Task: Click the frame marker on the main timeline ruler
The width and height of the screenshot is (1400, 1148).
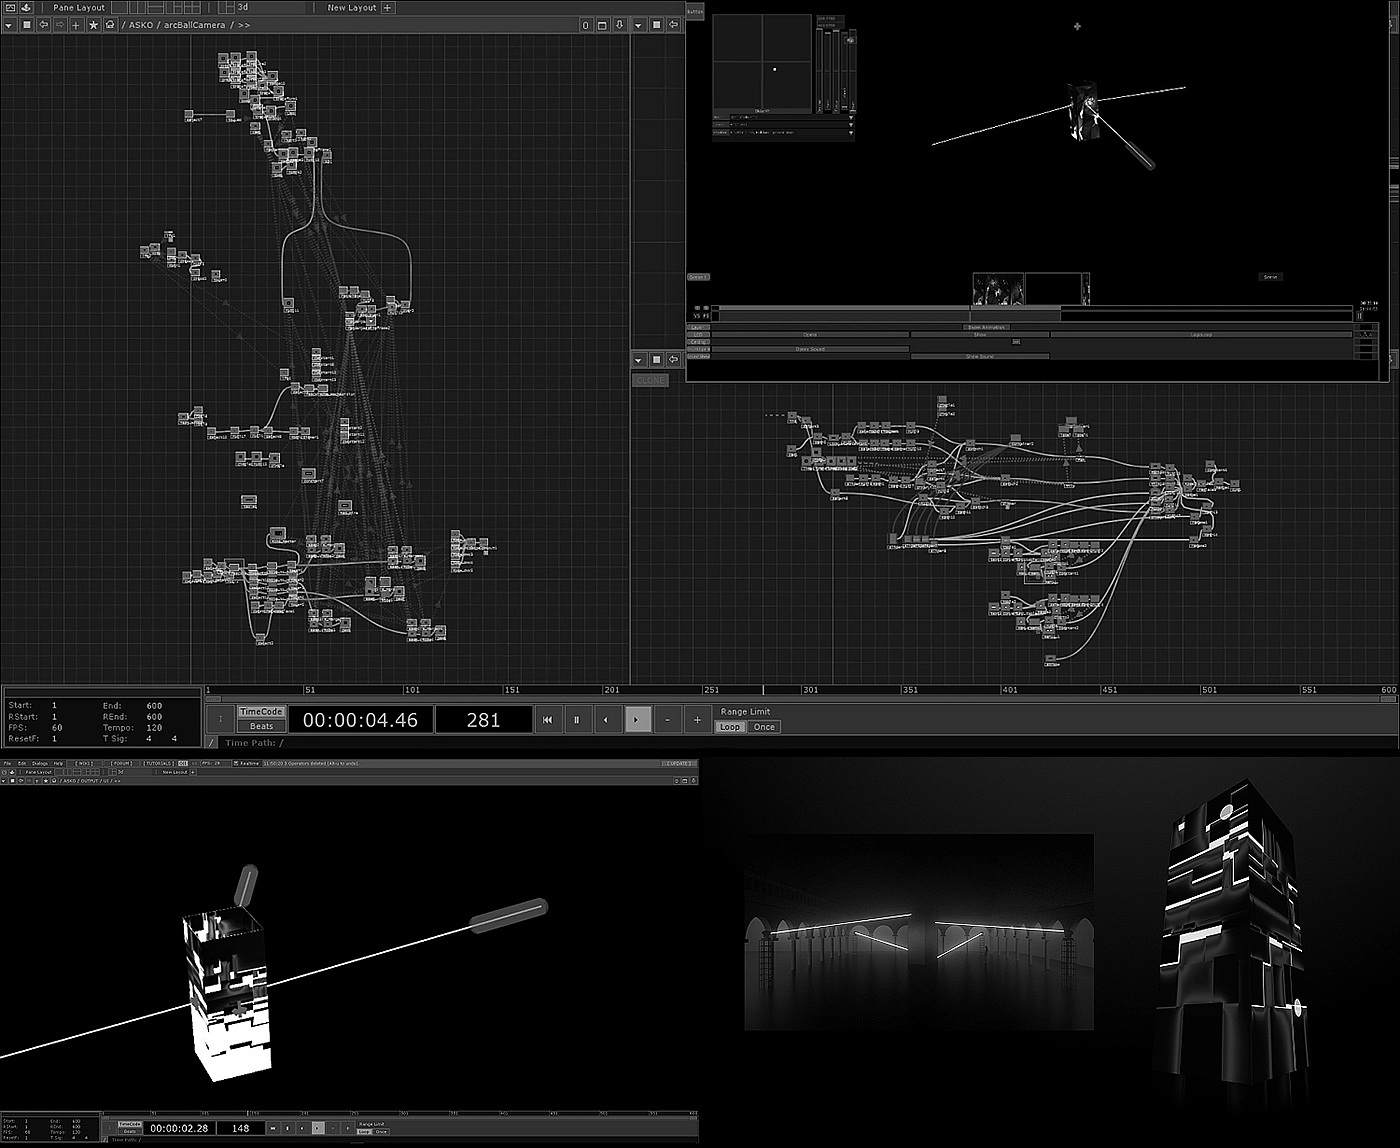Action: pyautogui.click(x=763, y=690)
